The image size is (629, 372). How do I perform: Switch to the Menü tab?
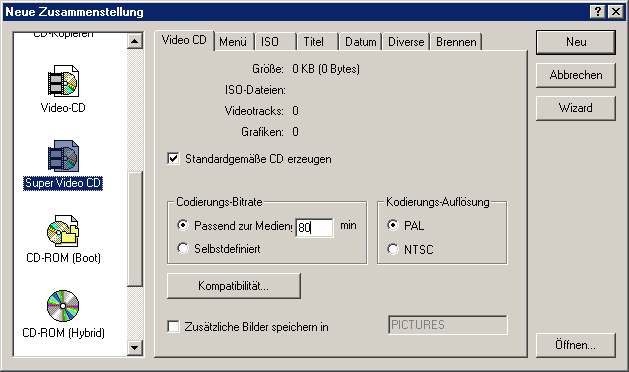pyautogui.click(x=233, y=42)
